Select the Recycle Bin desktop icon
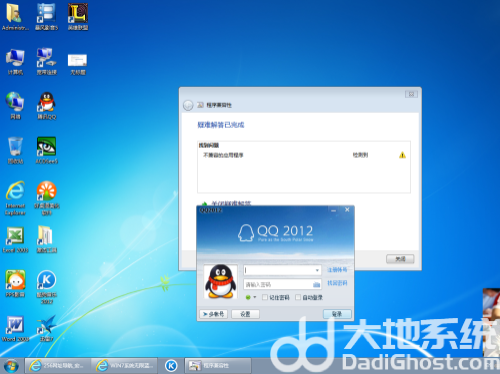 (x=15, y=150)
